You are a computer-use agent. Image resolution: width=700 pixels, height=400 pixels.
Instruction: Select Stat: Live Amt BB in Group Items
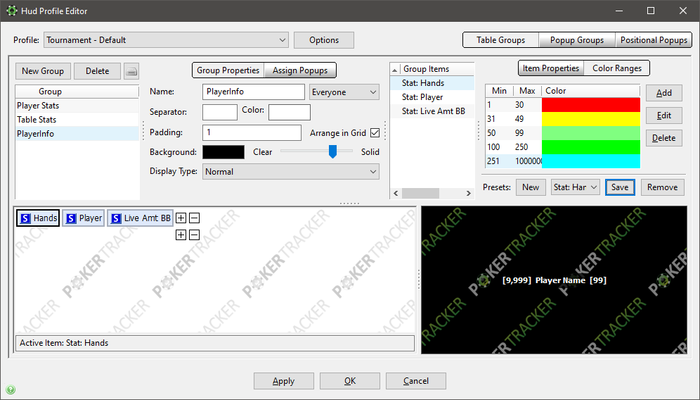coord(432,111)
